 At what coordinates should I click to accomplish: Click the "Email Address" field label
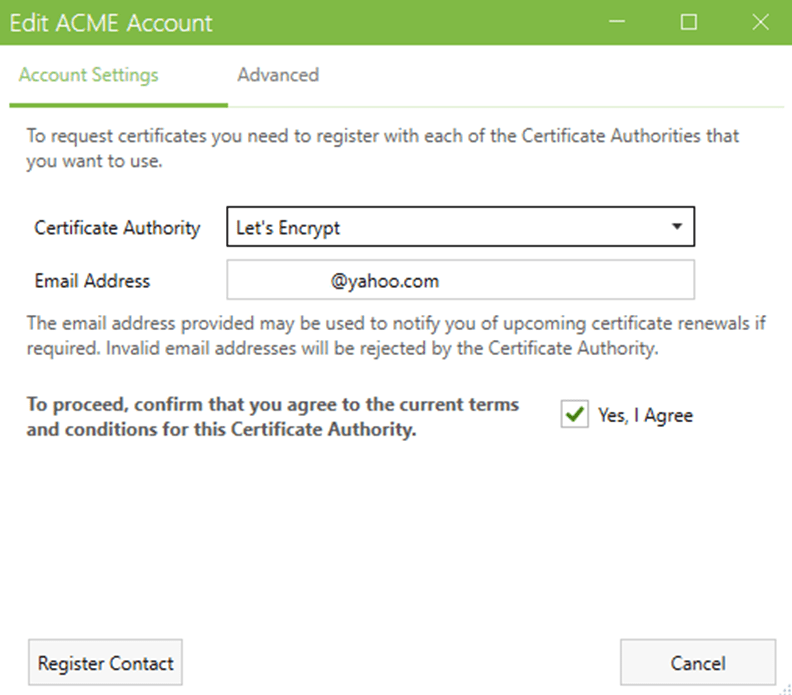[x=92, y=281]
